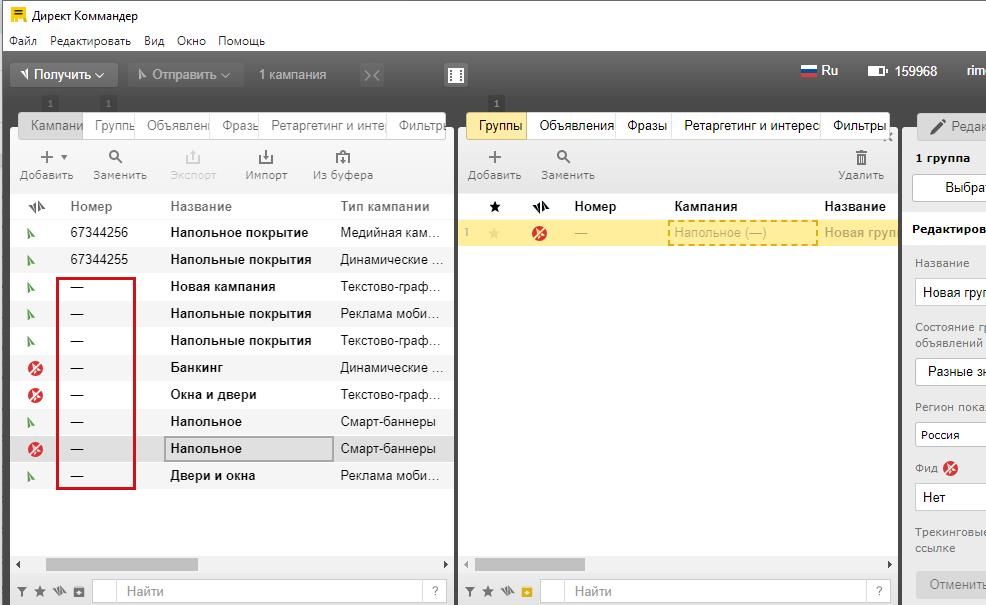This screenshot has height=605, width=986.
Task: Toggle groups filter funnel icon
Action: 470,592
